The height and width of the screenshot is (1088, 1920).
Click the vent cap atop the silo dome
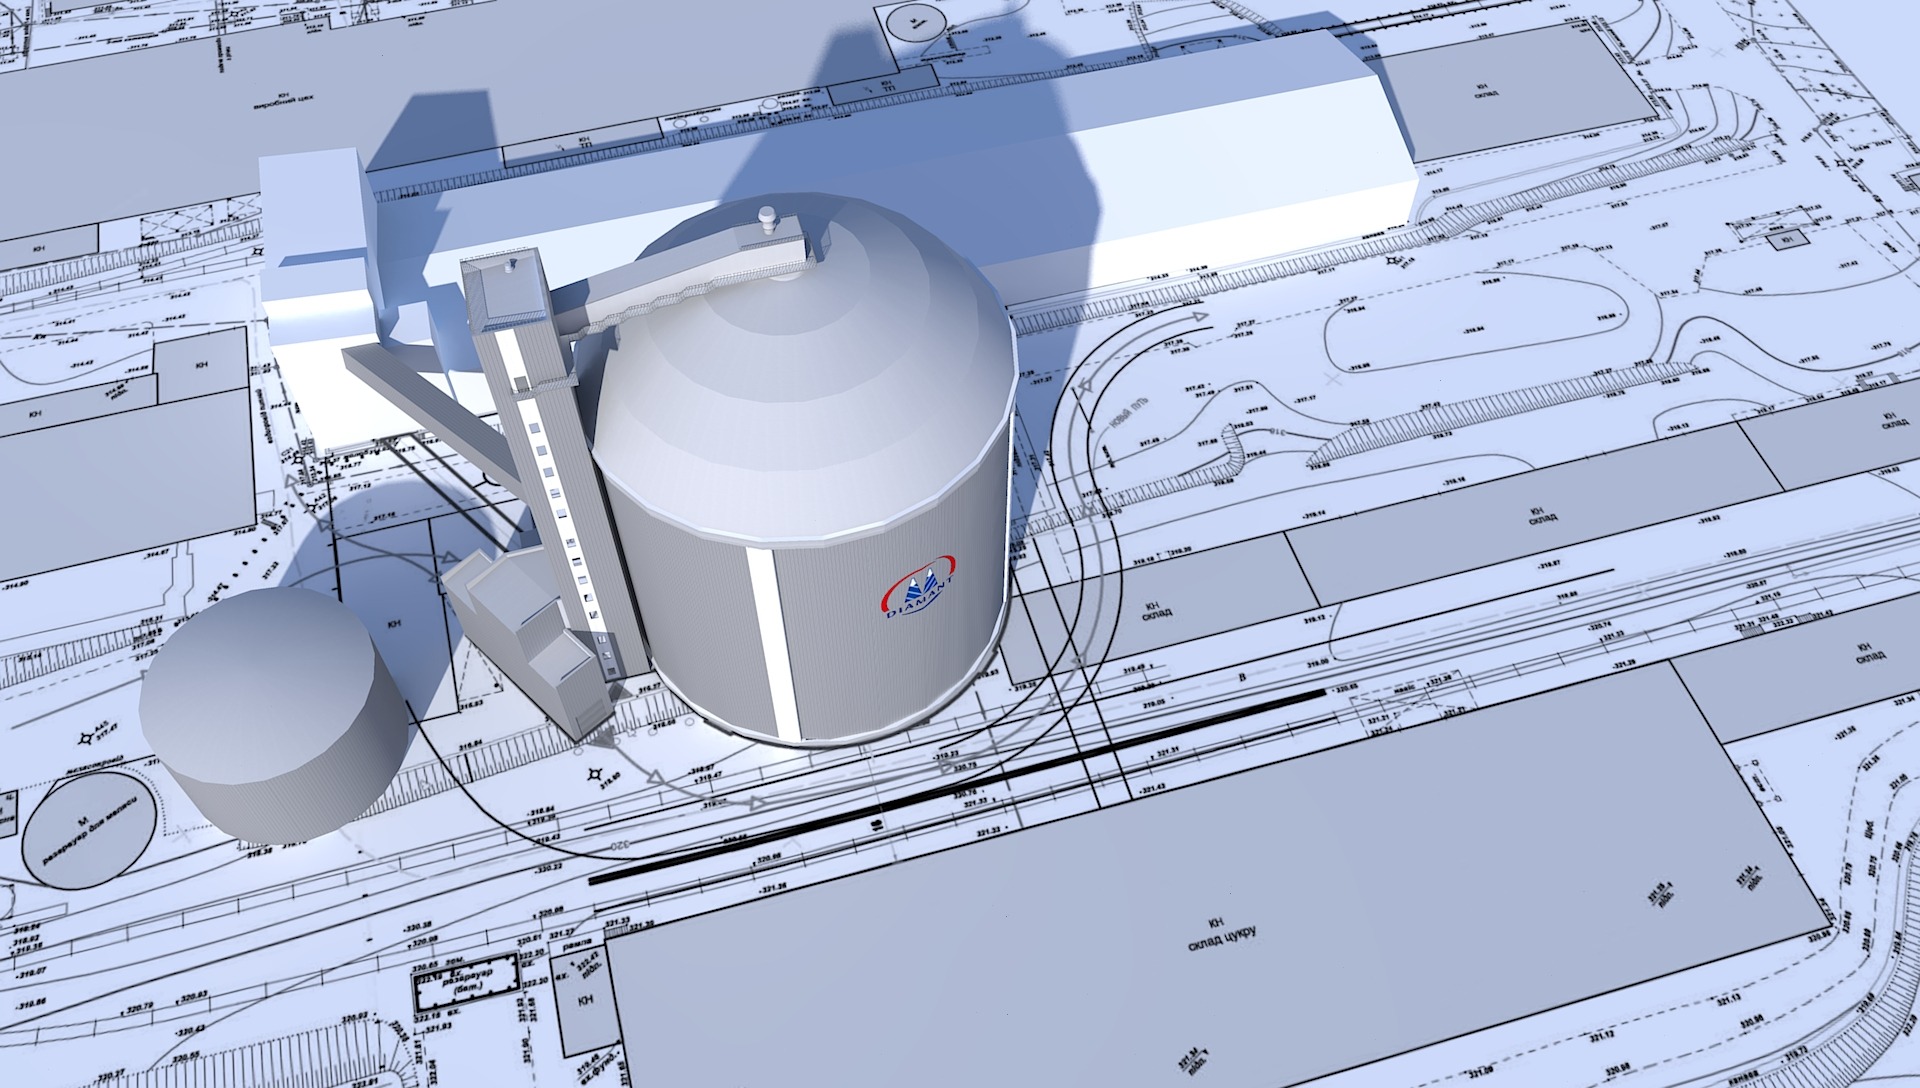point(768,216)
